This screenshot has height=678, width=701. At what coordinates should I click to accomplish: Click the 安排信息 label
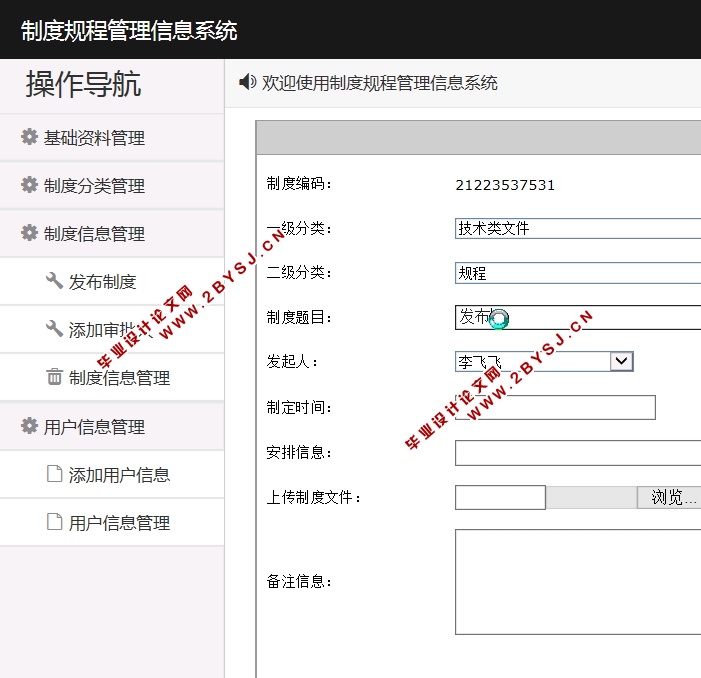tap(299, 452)
